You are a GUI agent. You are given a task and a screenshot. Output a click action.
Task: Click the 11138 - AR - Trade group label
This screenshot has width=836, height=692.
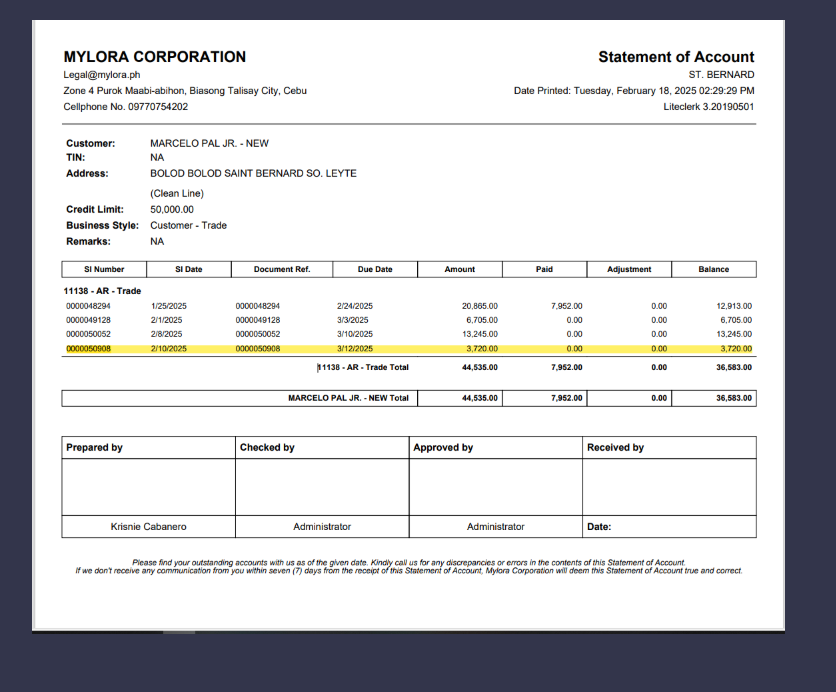pos(103,291)
